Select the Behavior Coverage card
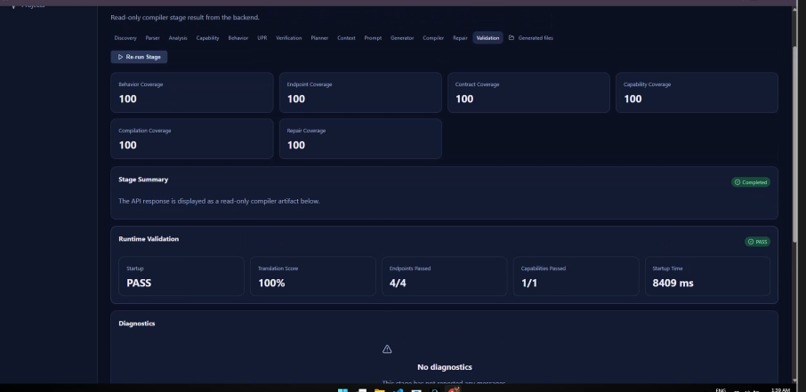 tap(192, 92)
